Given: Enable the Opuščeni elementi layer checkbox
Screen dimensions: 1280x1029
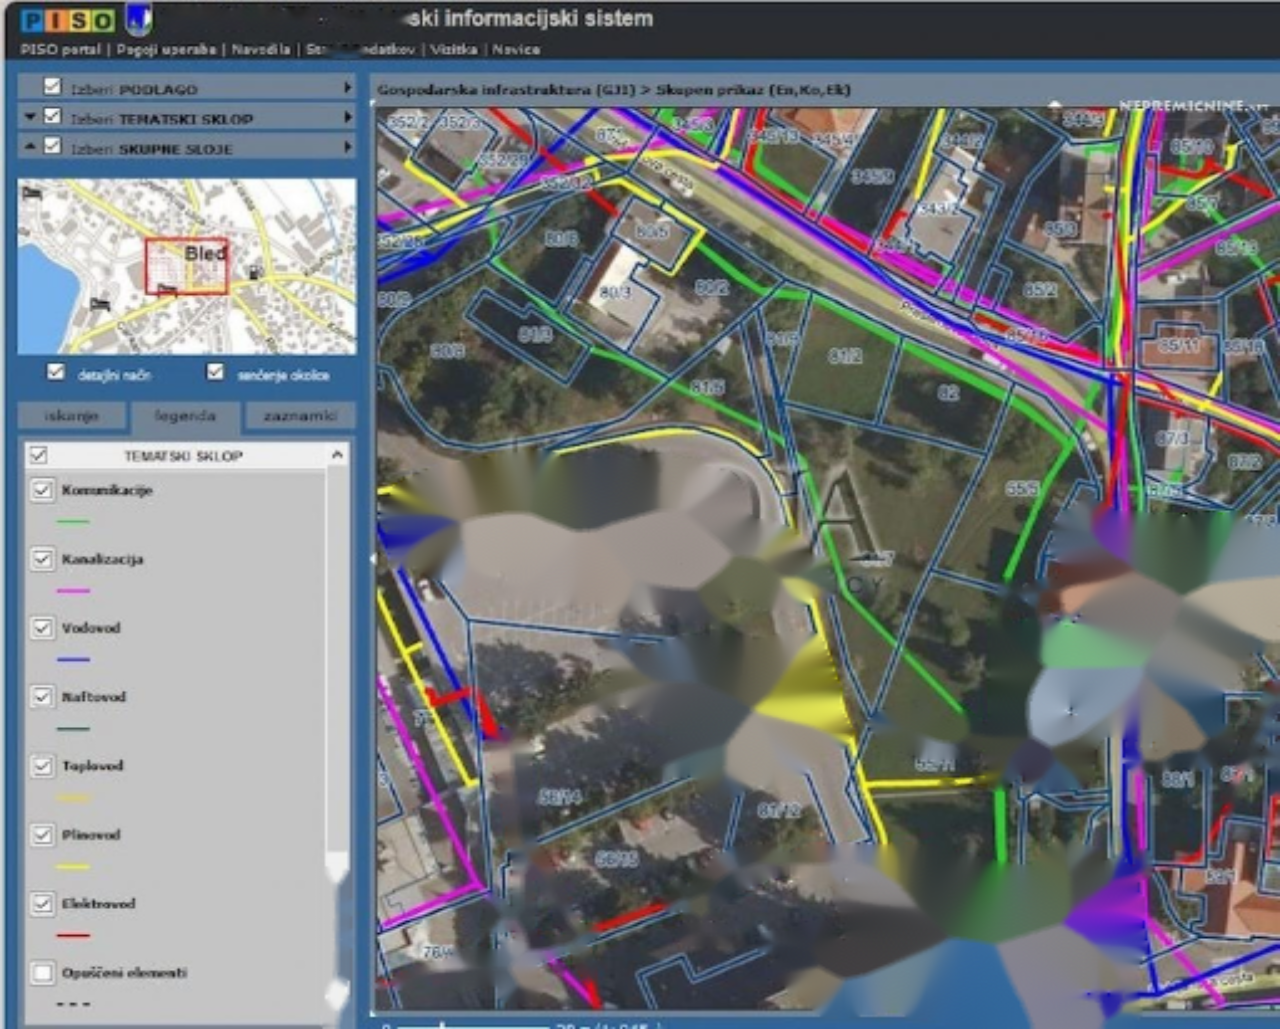Looking at the screenshot, I should click(x=42, y=972).
